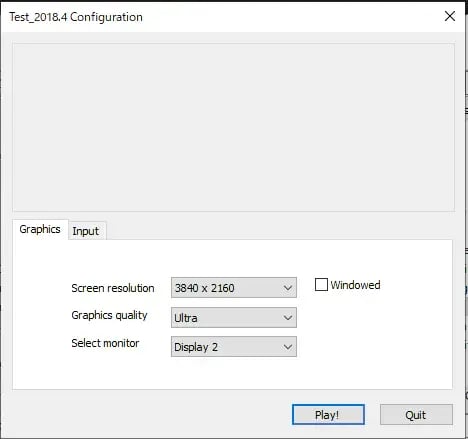Click the Screen resolution label
The width and height of the screenshot is (468, 439).
click(x=113, y=288)
